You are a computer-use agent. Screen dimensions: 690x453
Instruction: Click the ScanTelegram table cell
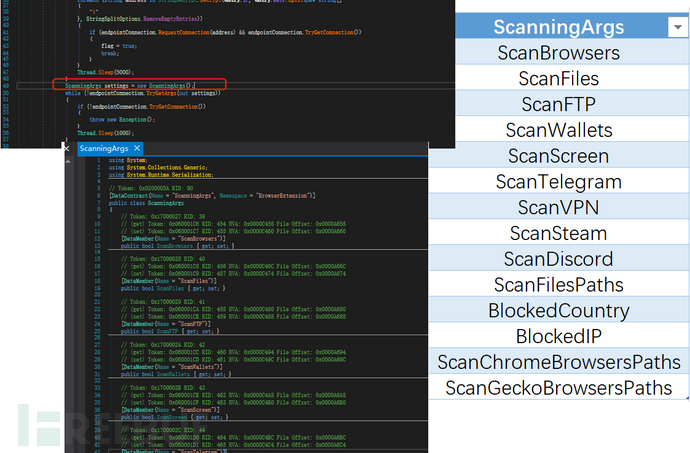558,182
